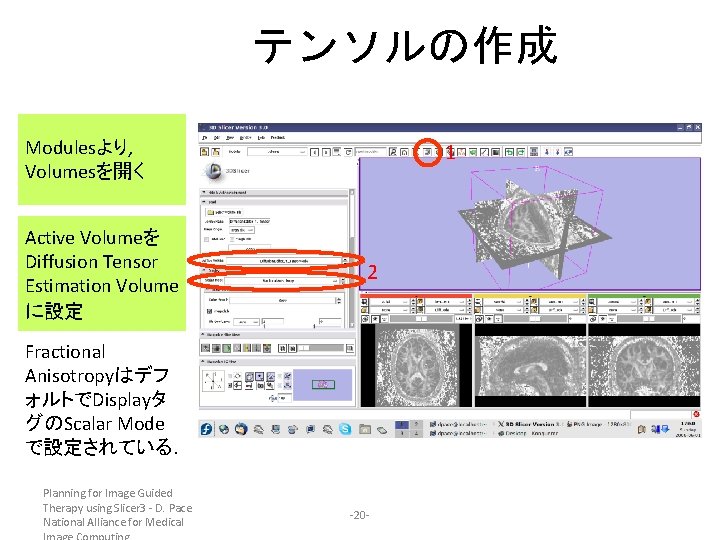720x540 pixels.
Task: Open the Modules selector dropdown
Action: coord(277,152)
